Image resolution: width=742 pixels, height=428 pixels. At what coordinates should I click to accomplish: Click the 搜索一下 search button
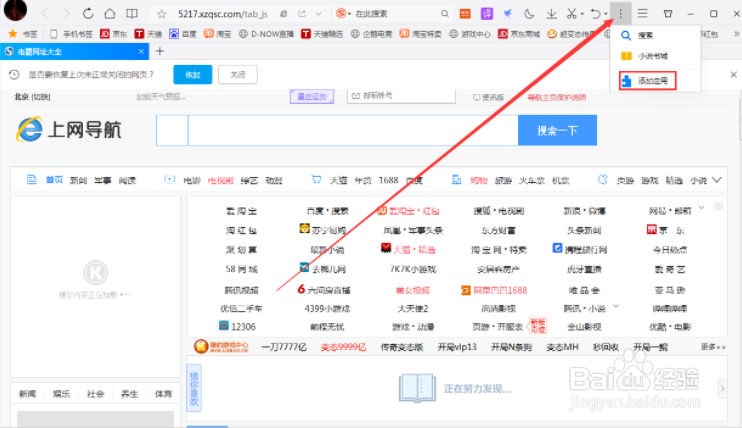tap(557, 130)
